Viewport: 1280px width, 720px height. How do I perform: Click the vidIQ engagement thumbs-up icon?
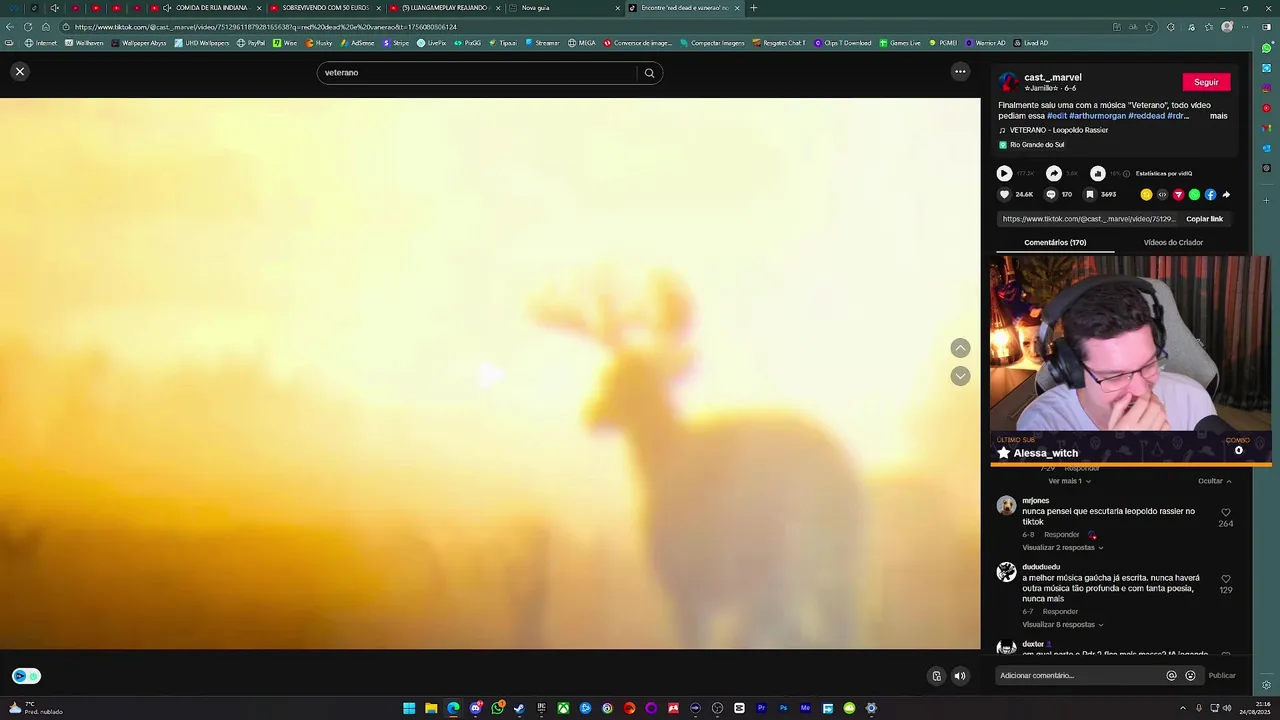pos(1097,173)
